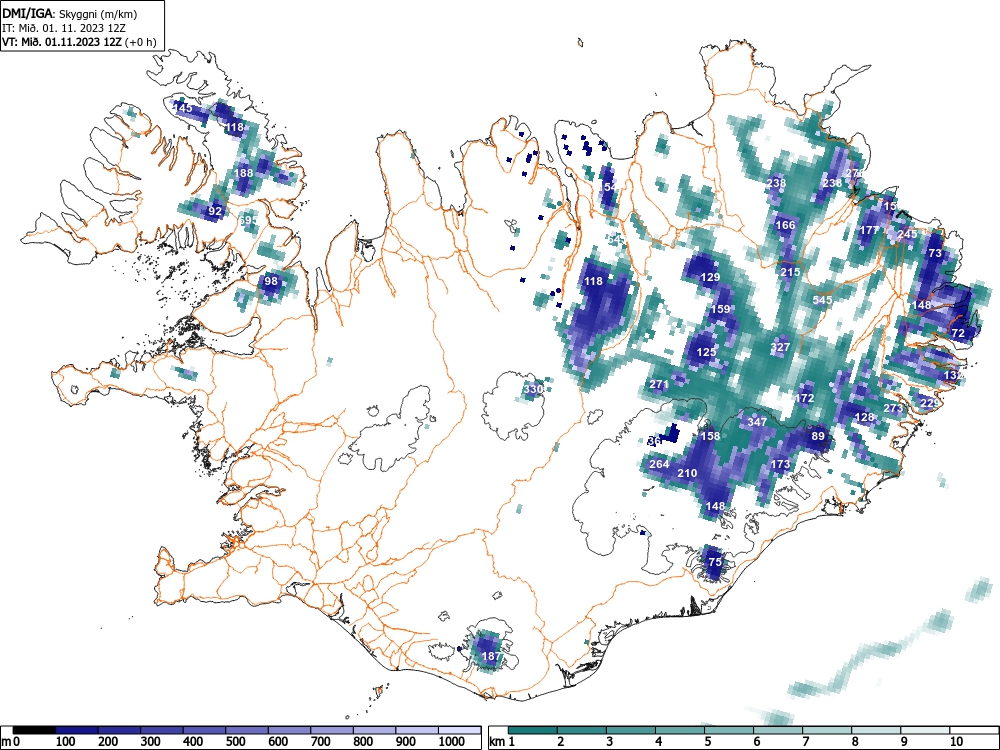
Task: Select the '271' visibility value
Action: [x=659, y=385]
